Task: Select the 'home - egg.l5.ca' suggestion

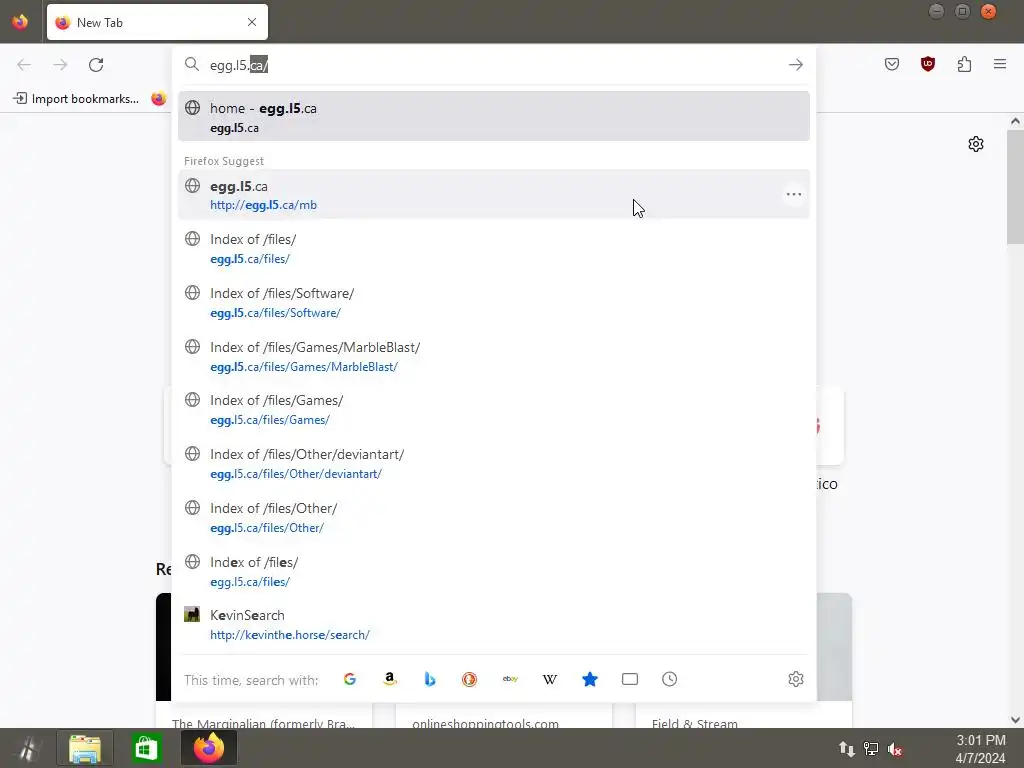Action: coord(494,117)
